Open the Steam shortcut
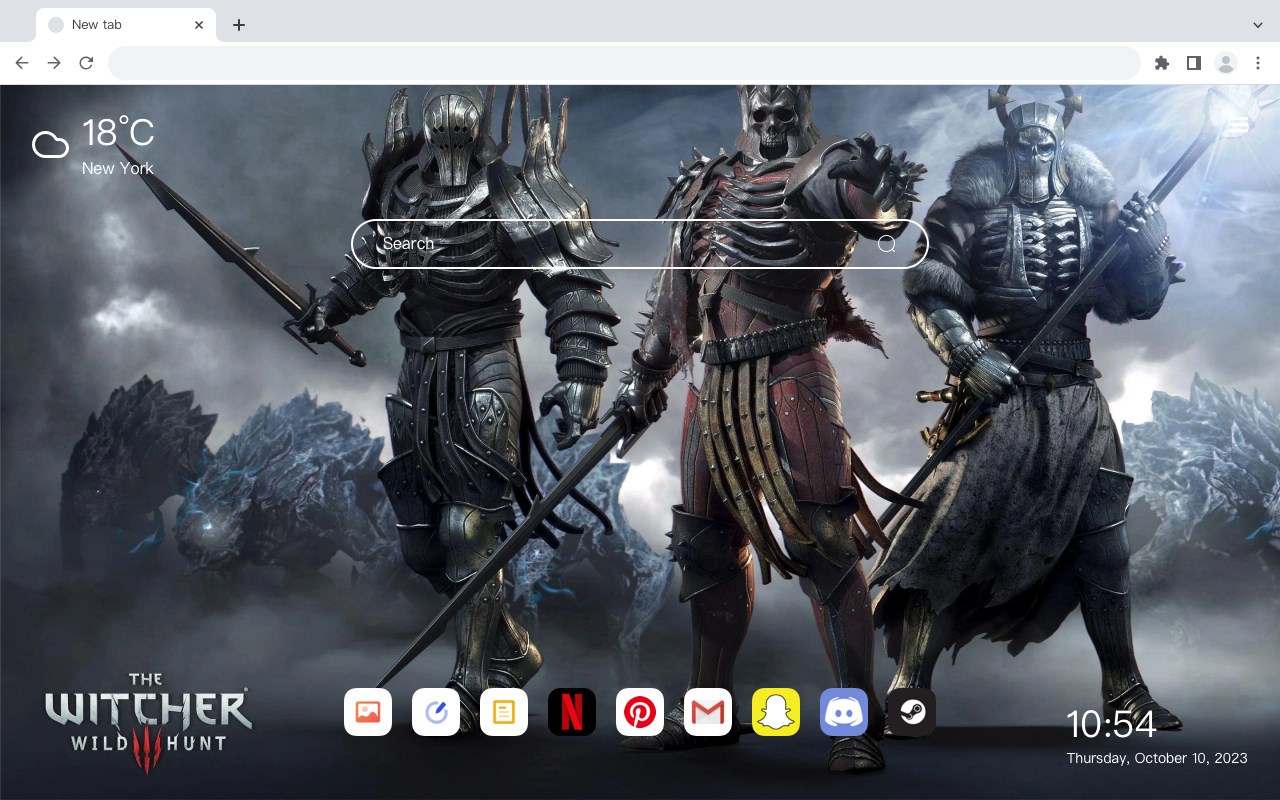The height and width of the screenshot is (800, 1280). 912,712
